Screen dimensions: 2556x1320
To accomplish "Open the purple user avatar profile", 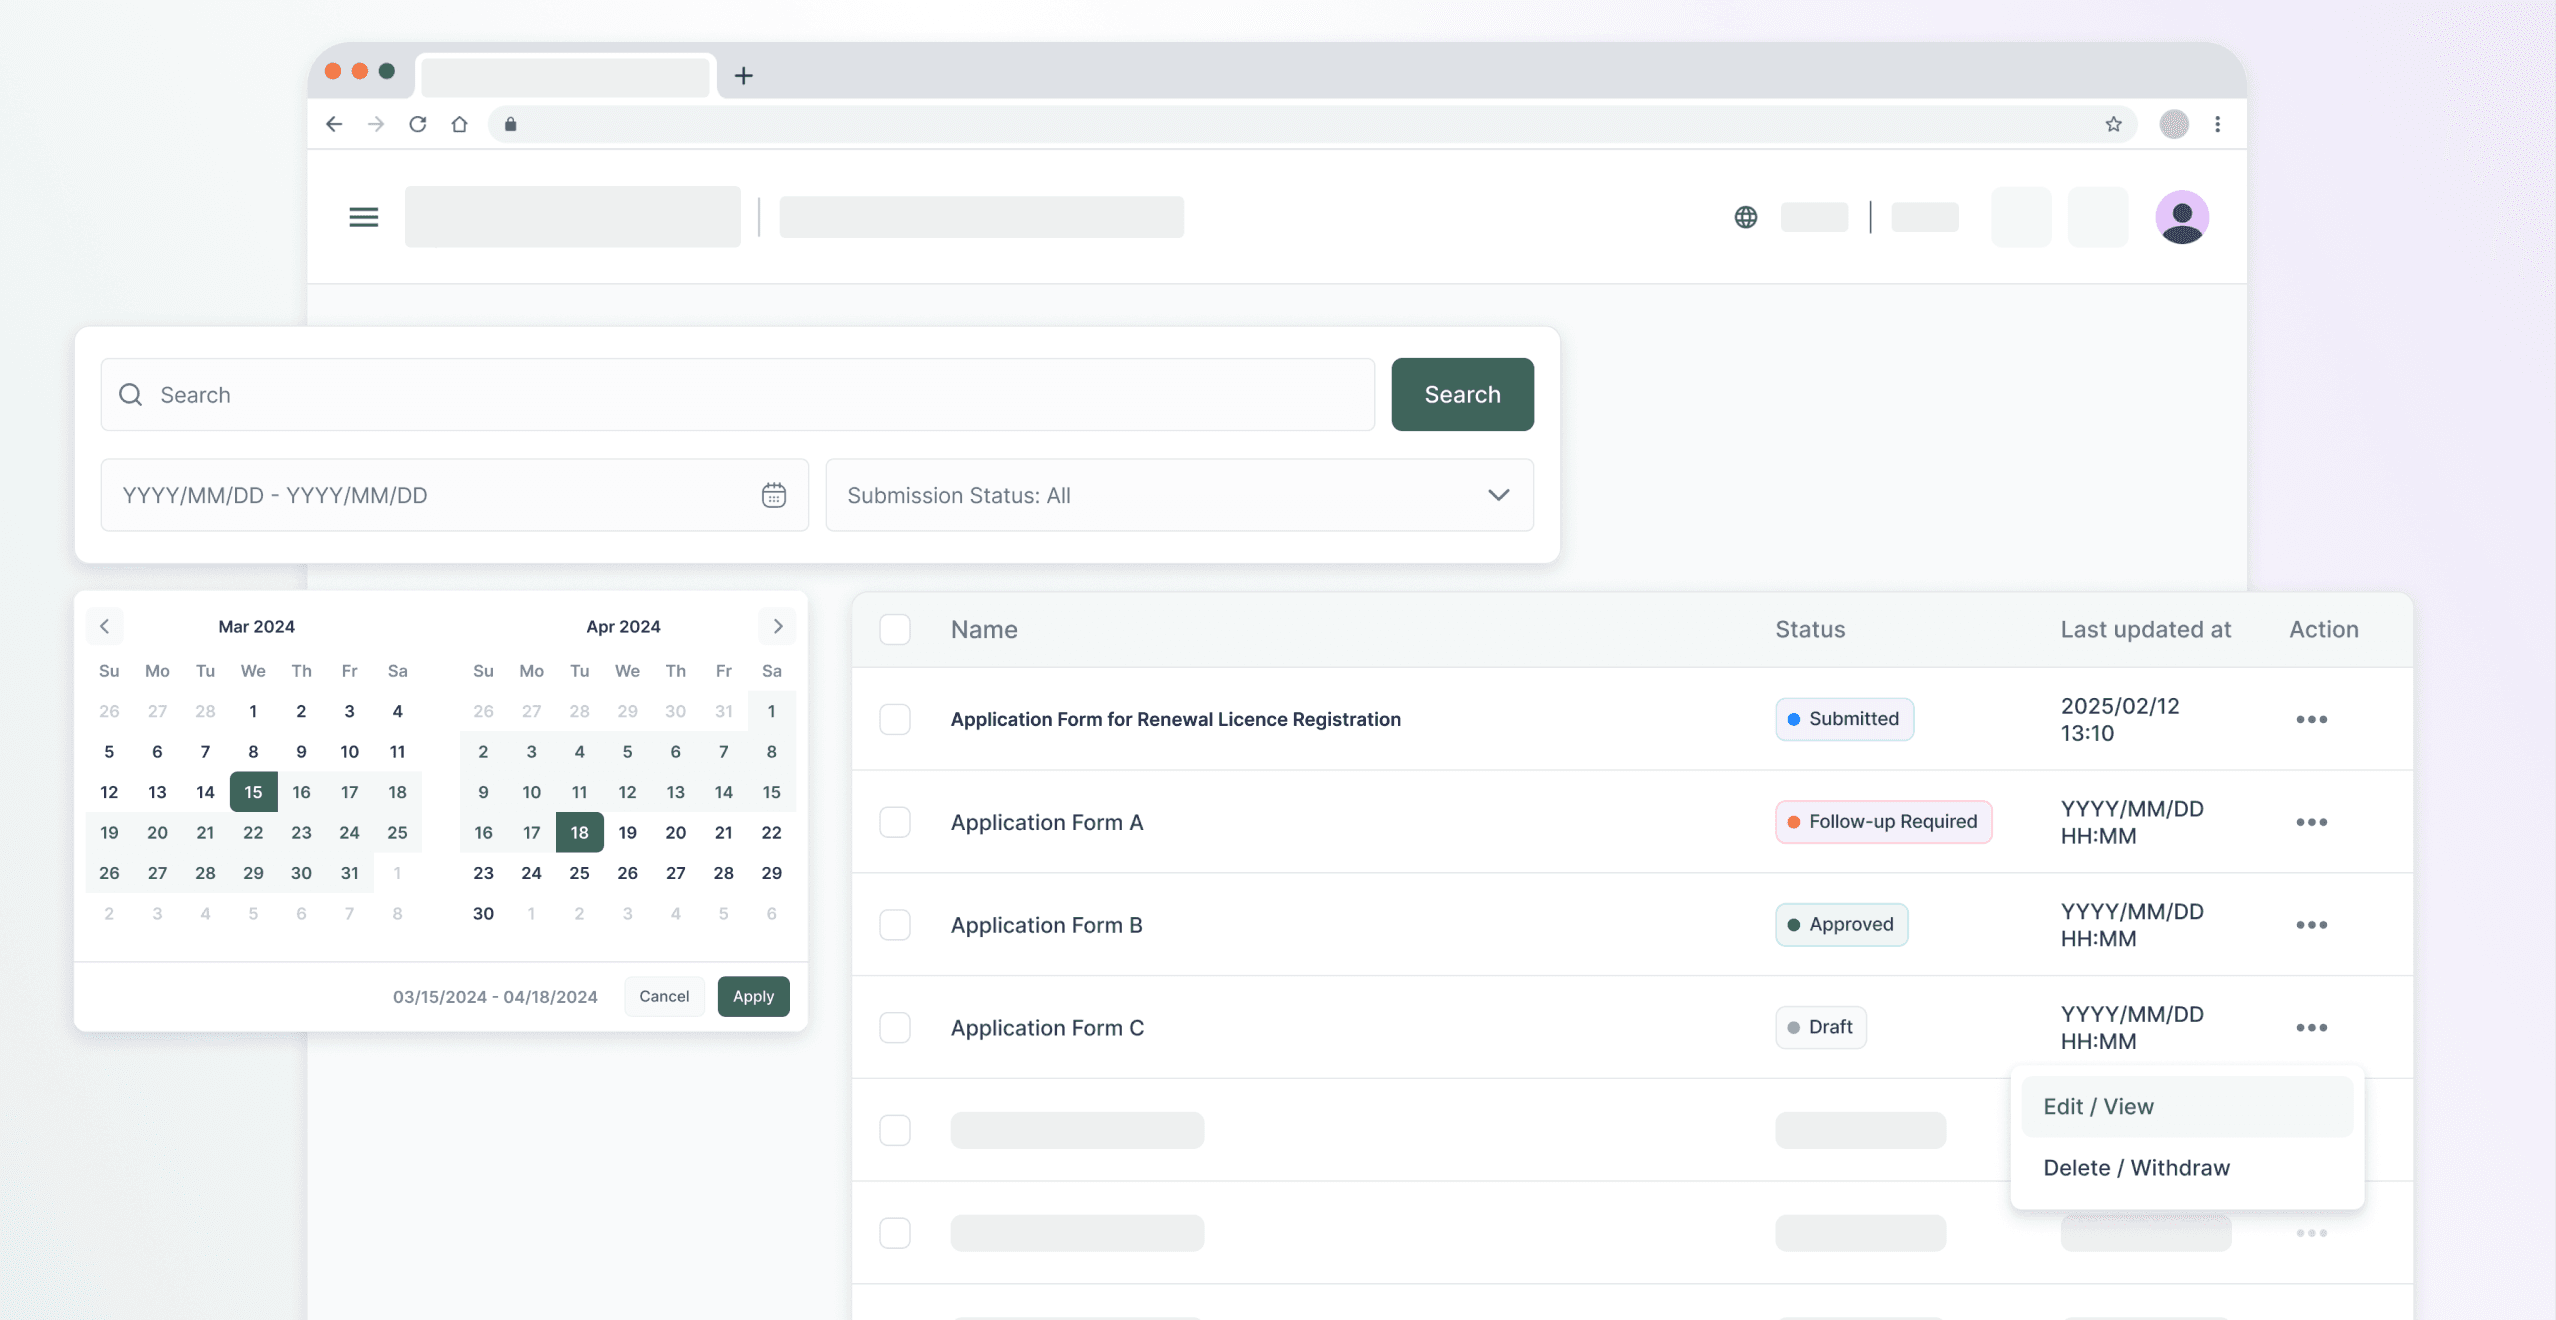I will click(x=2181, y=217).
